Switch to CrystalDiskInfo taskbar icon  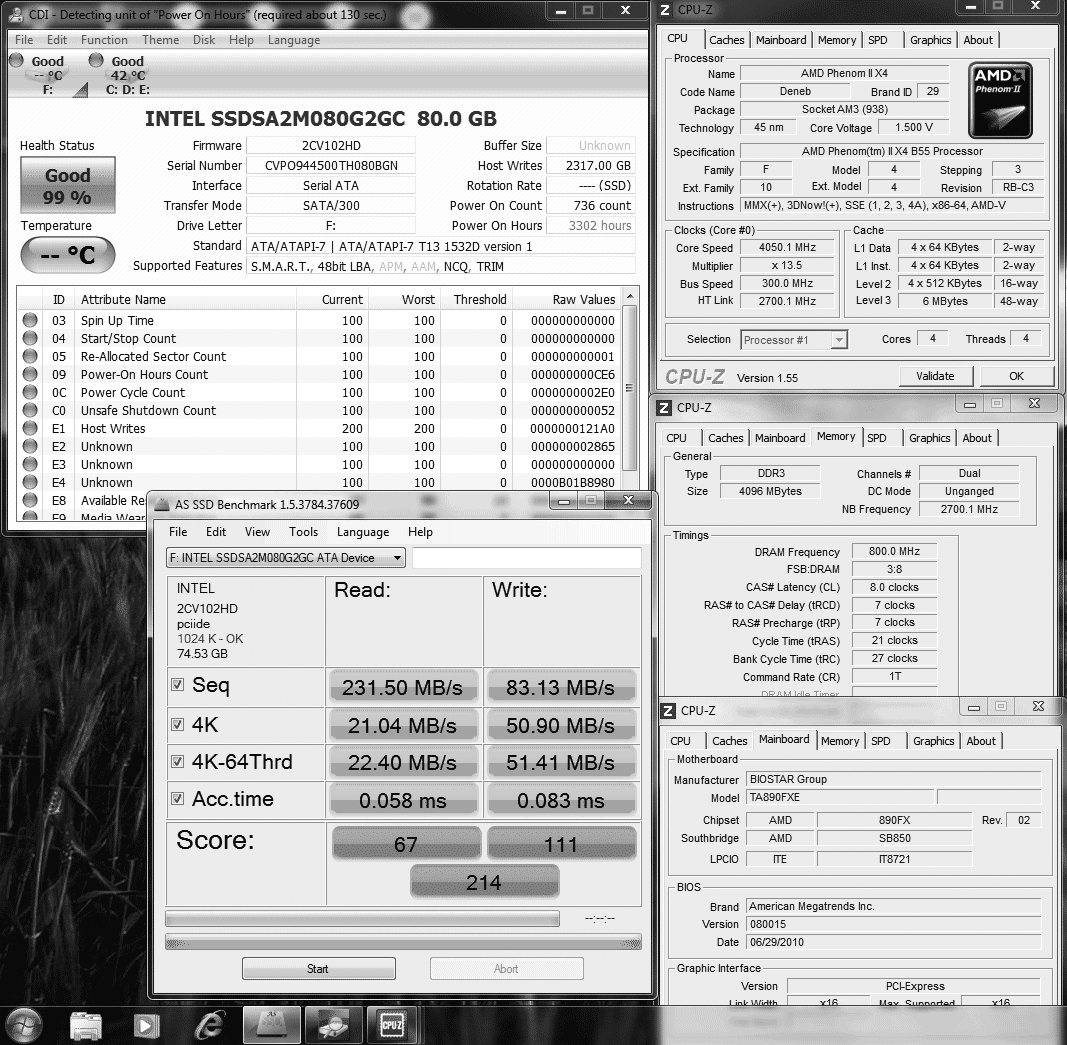click(x=332, y=1025)
